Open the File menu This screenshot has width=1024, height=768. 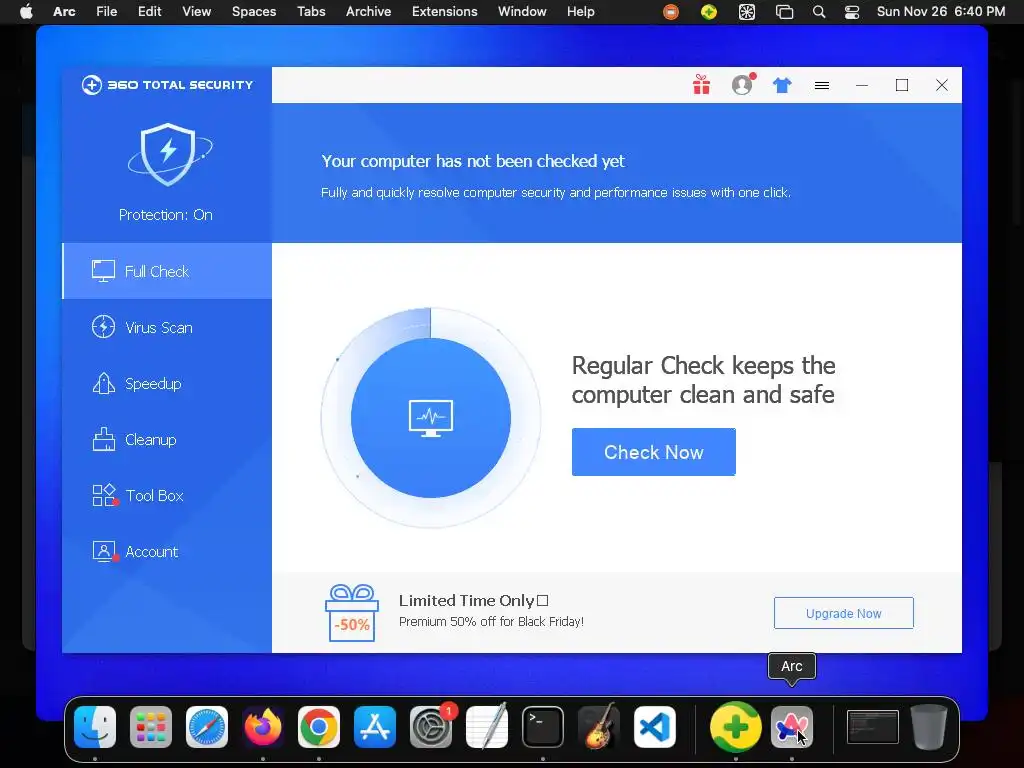point(106,12)
